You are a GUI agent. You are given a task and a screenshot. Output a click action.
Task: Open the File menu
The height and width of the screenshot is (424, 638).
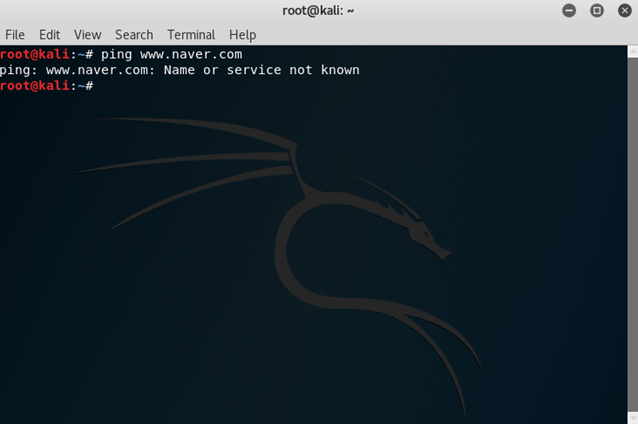(x=15, y=35)
